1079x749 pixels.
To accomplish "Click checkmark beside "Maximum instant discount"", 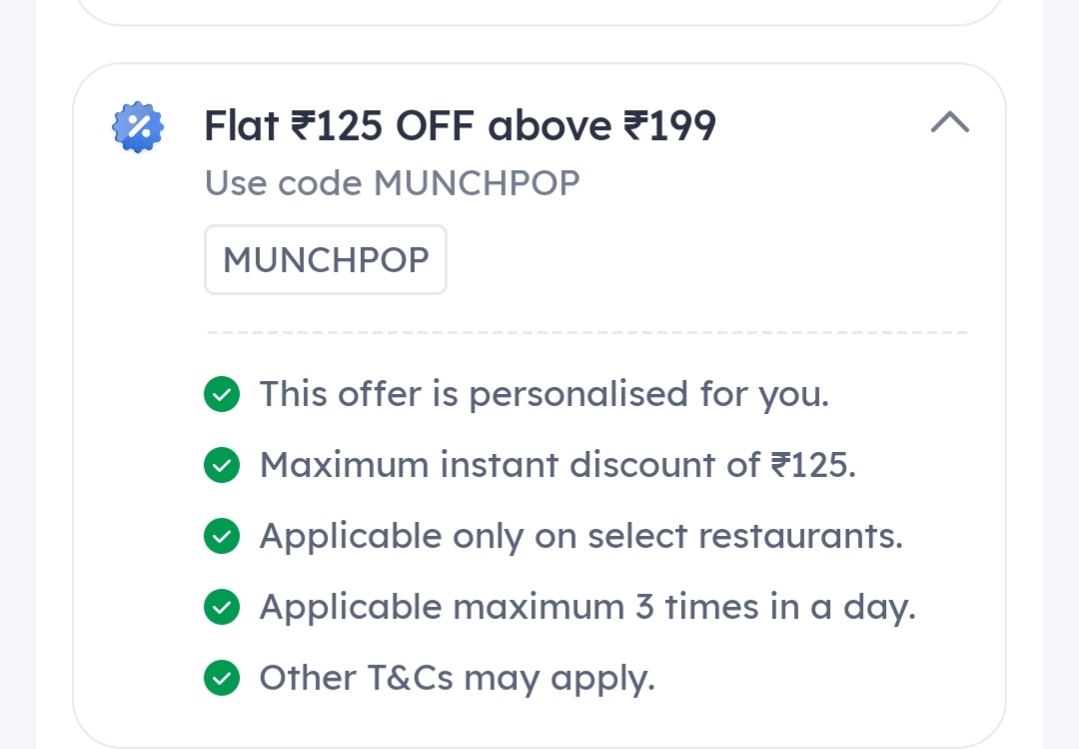I will [221, 466].
